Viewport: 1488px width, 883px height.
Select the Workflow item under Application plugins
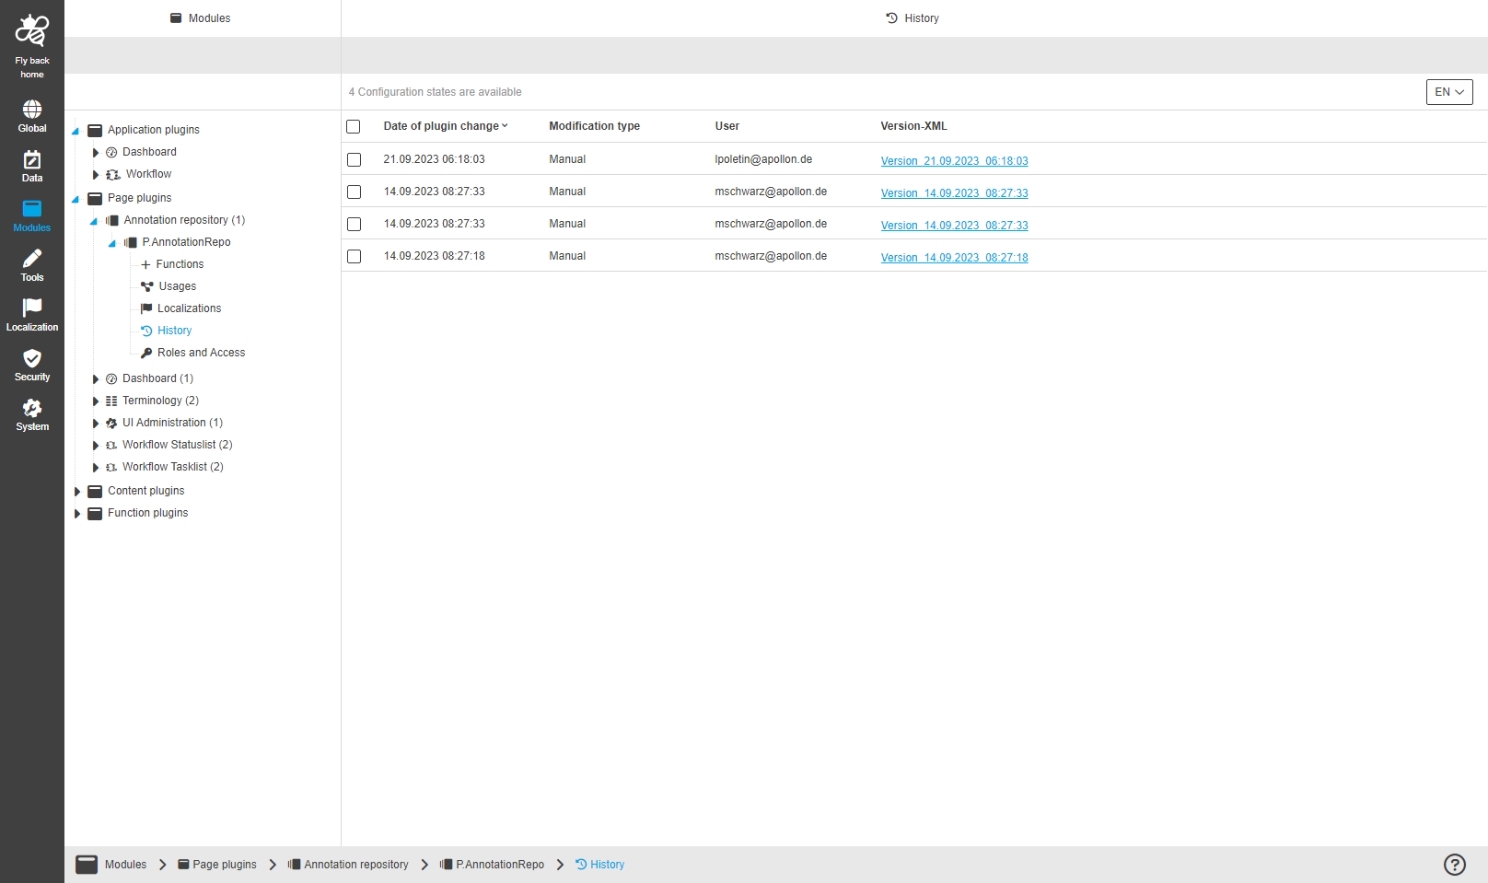tap(148, 174)
